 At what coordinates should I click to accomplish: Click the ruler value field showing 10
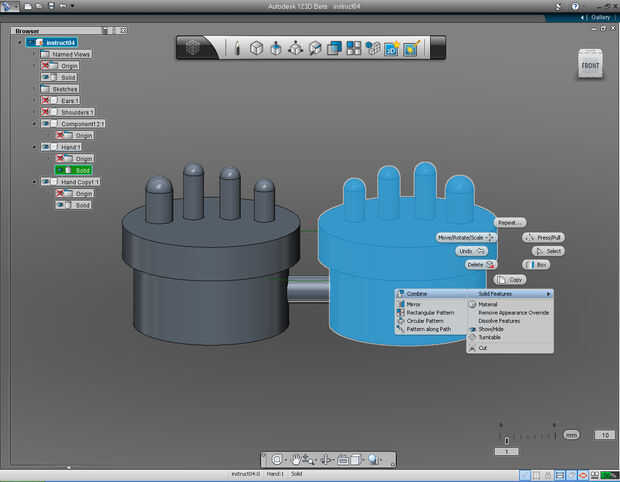[x=604, y=435]
